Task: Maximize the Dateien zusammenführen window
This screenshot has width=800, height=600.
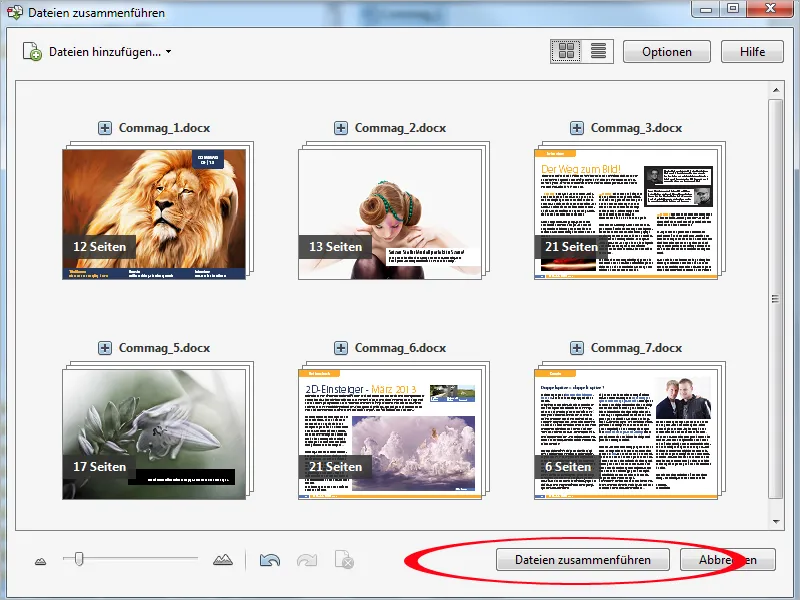Action: [x=733, y=8]
